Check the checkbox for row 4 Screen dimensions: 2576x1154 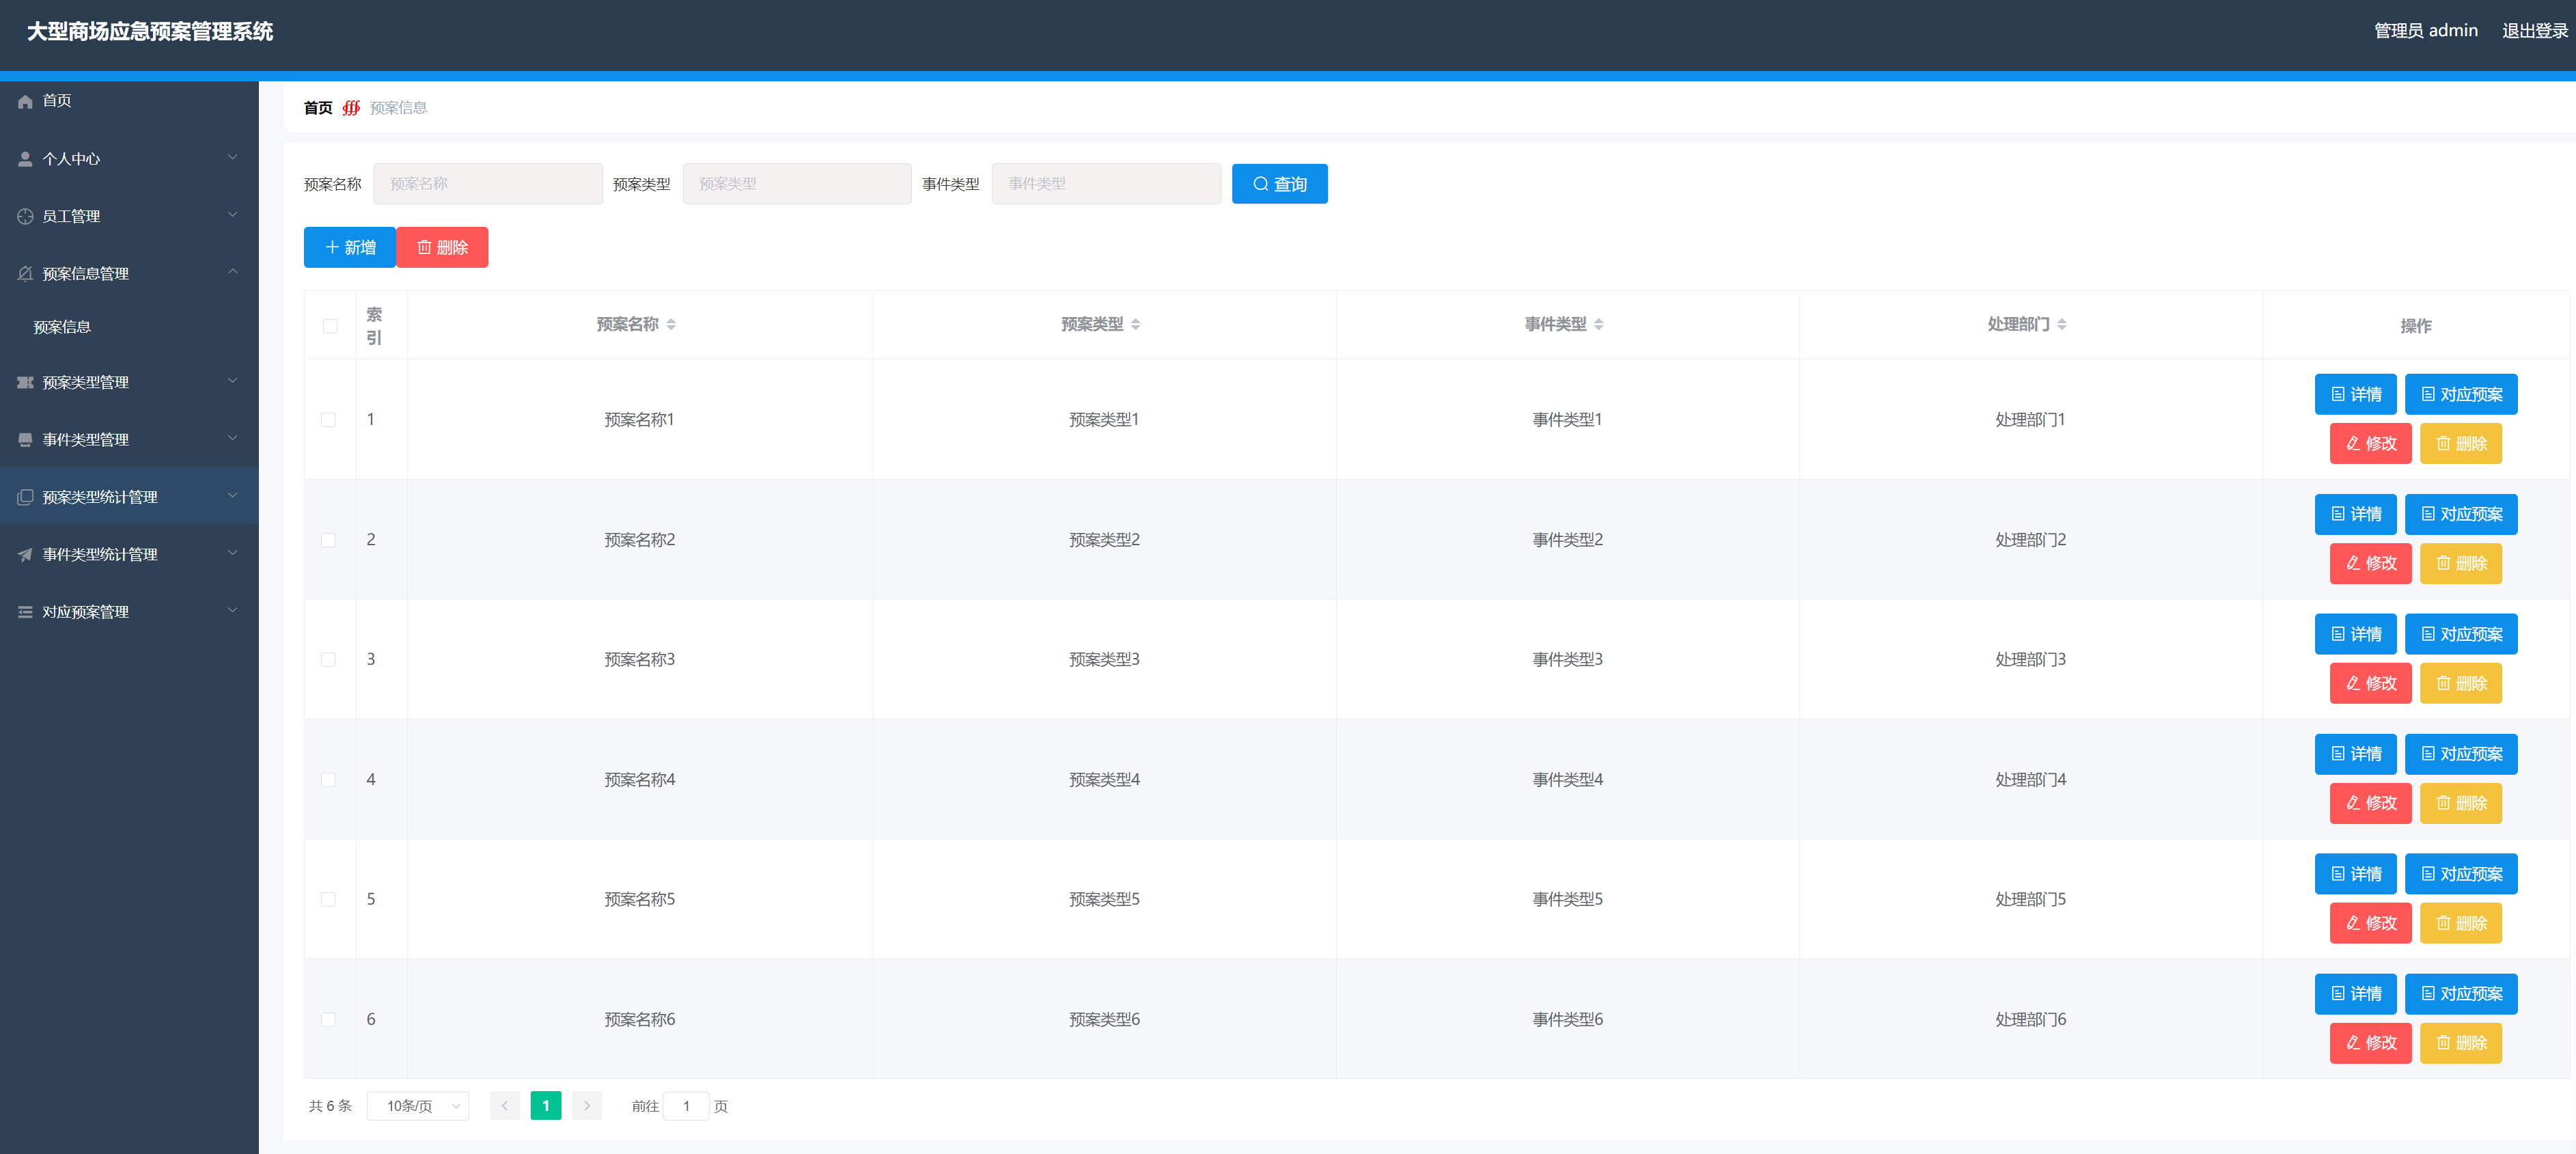click(328, 780)
